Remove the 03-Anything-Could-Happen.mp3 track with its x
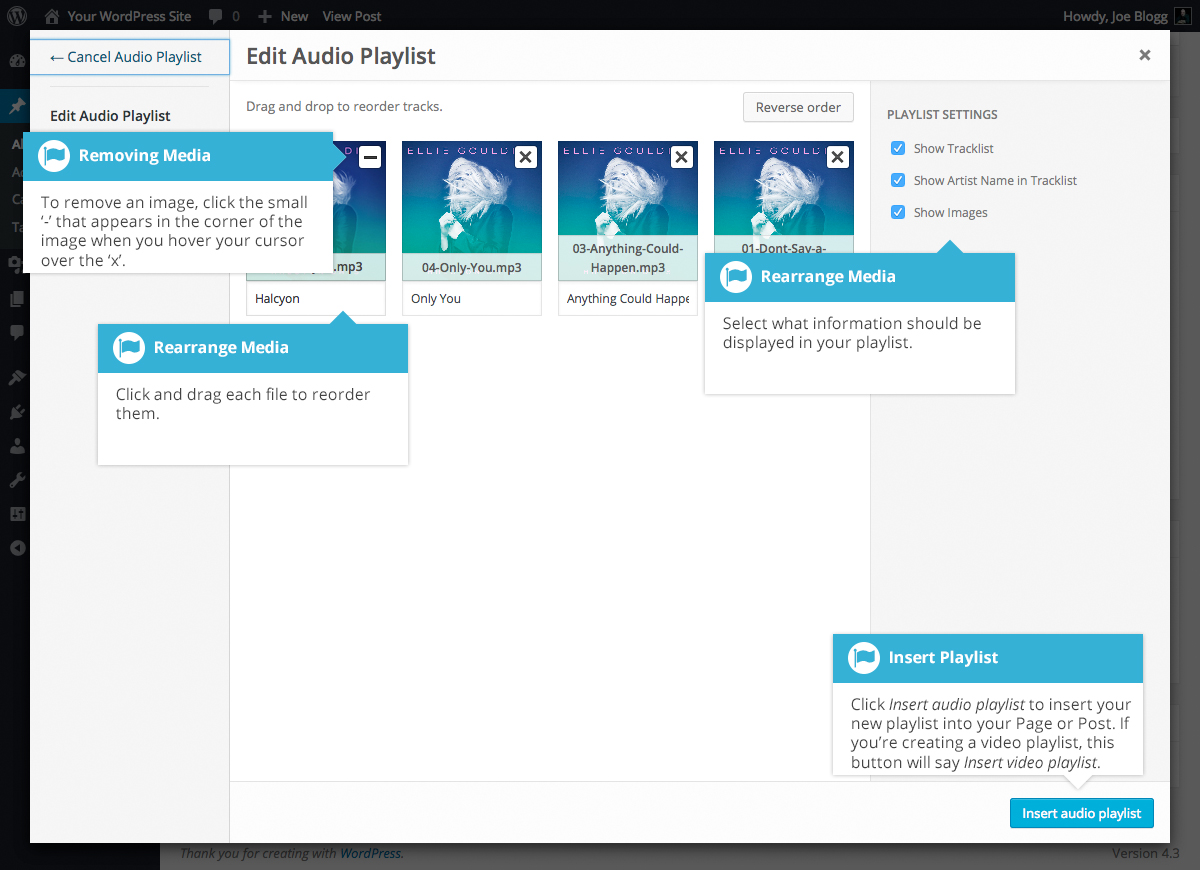This screenshot has height=870, width=1200. [681, 157]
